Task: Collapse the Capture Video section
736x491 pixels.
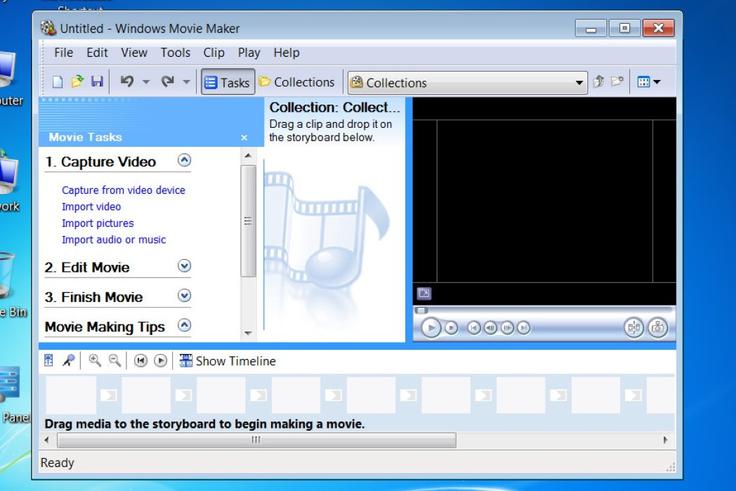Action: (184, 161)
